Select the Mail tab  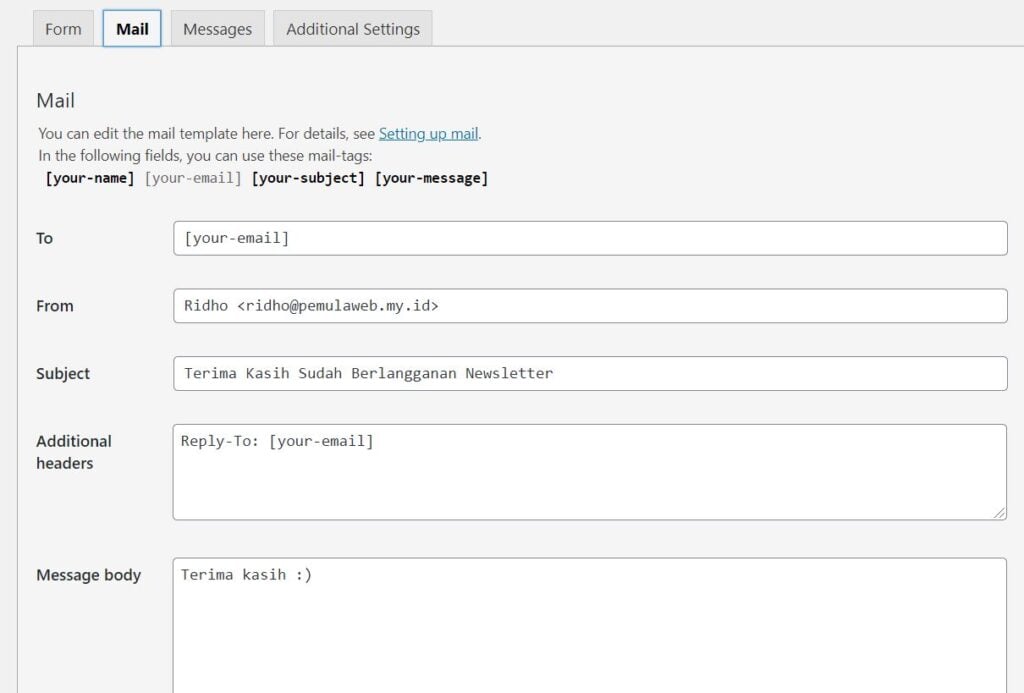coord(131,29)
